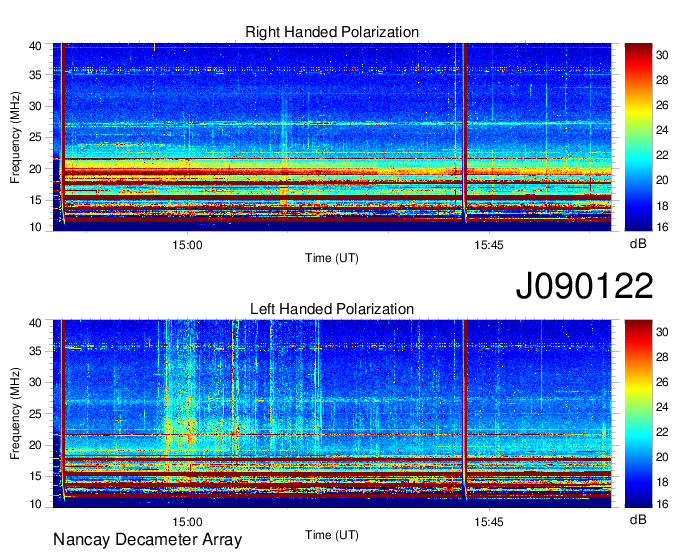The width and height of the screenshot is (680, 552).
Task: Click the dB label under the left-handed plot's color bar
Action: point(638,519)
